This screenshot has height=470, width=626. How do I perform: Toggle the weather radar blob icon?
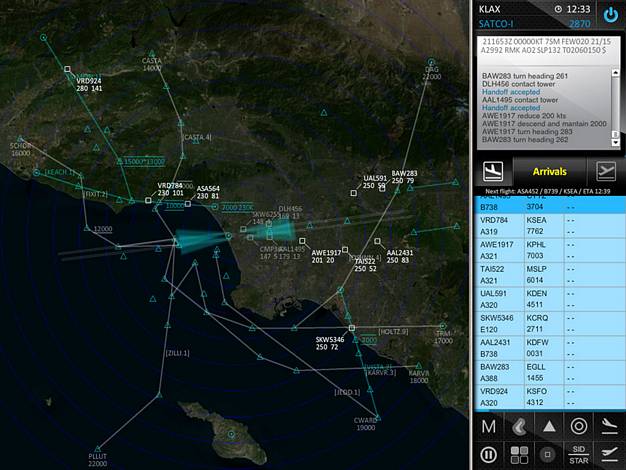click(x=518, y=427)
